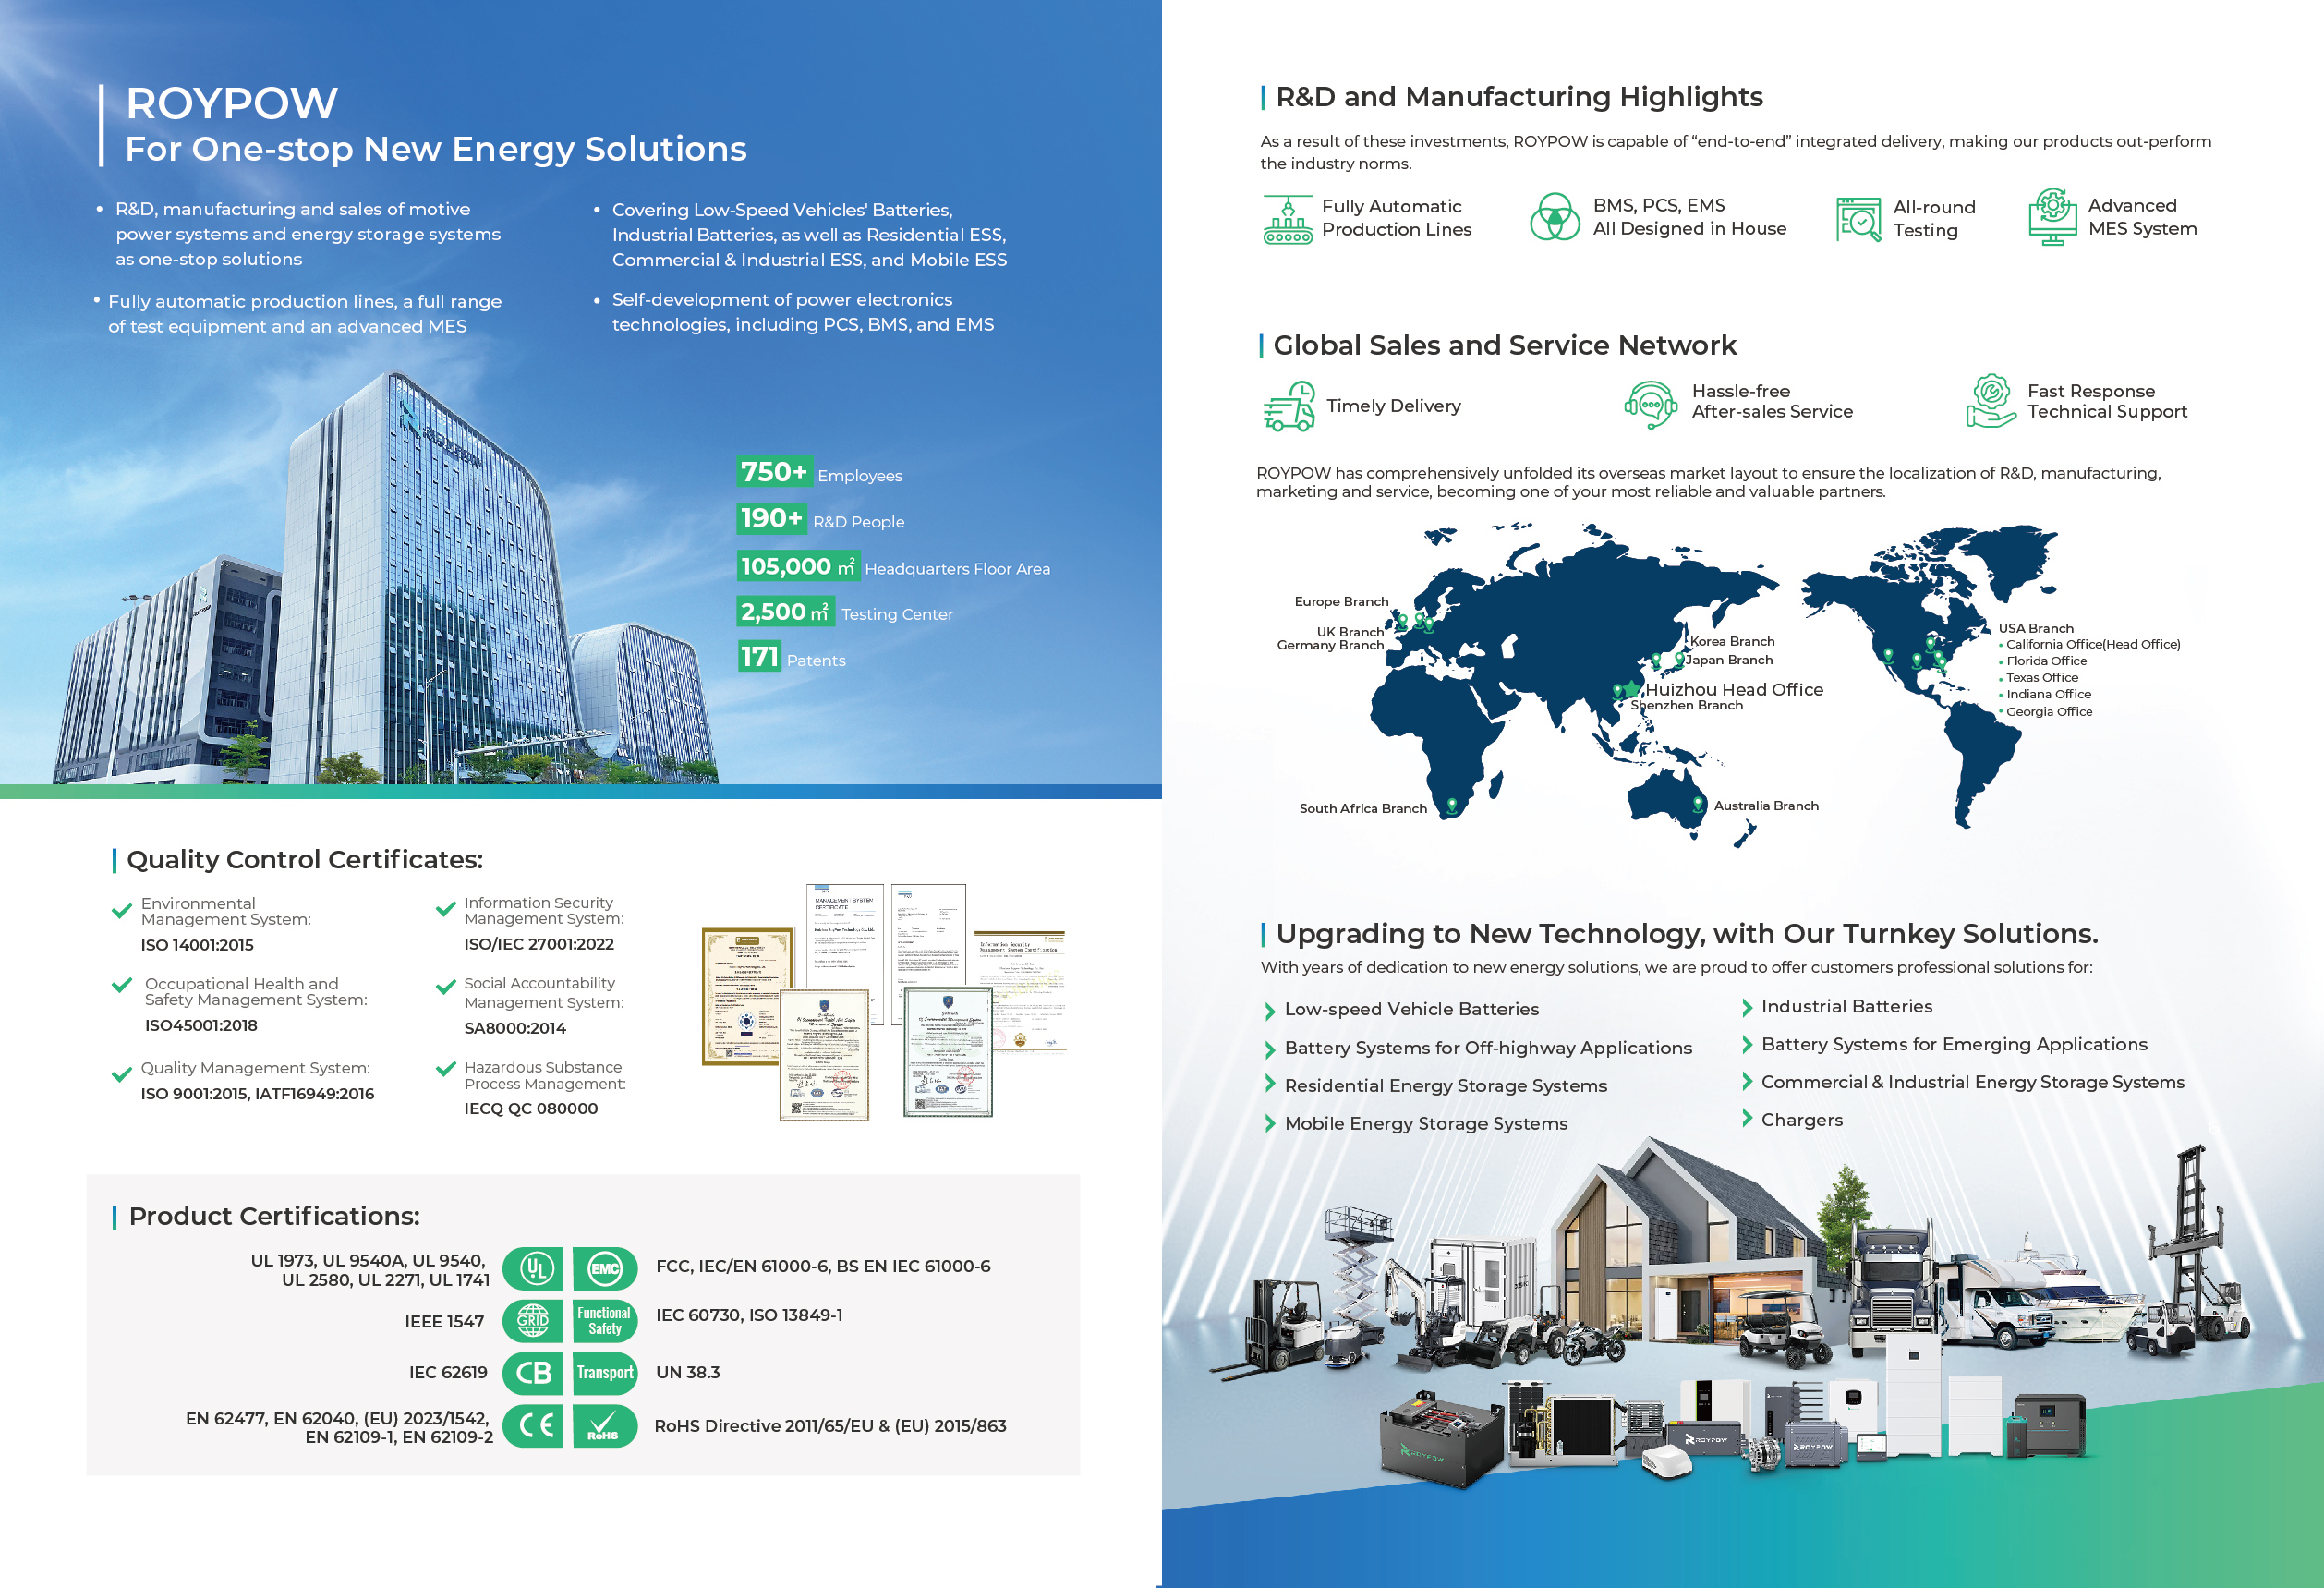Click the Transport badge

pos(605,1373)
